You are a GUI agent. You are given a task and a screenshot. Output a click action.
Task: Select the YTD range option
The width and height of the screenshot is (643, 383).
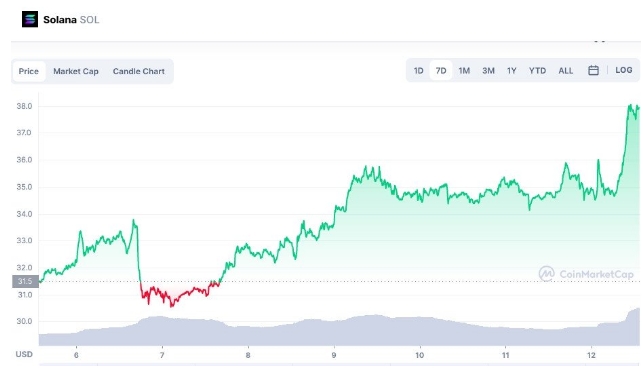[537, 71]
